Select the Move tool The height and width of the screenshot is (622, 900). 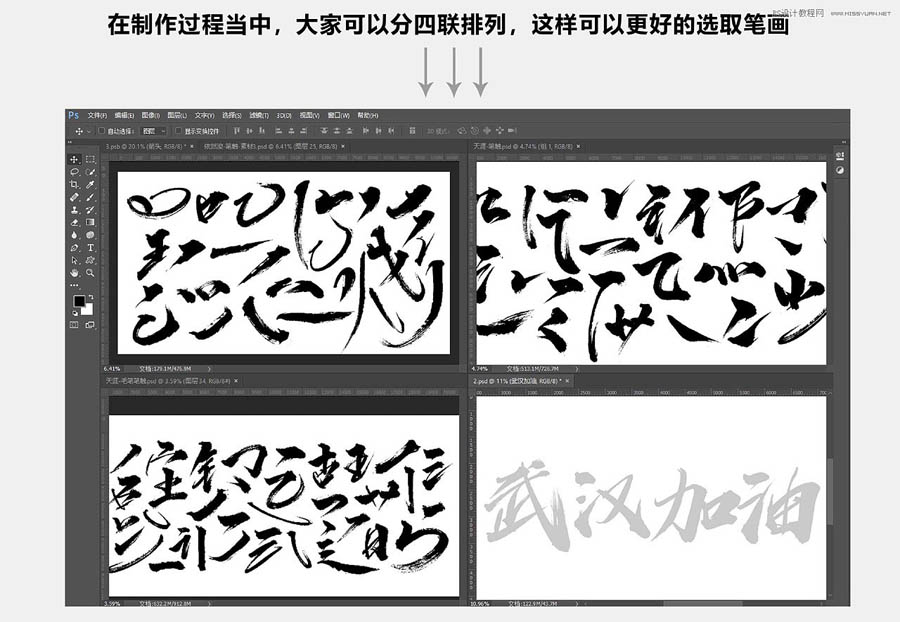click(x=74, y=157)
